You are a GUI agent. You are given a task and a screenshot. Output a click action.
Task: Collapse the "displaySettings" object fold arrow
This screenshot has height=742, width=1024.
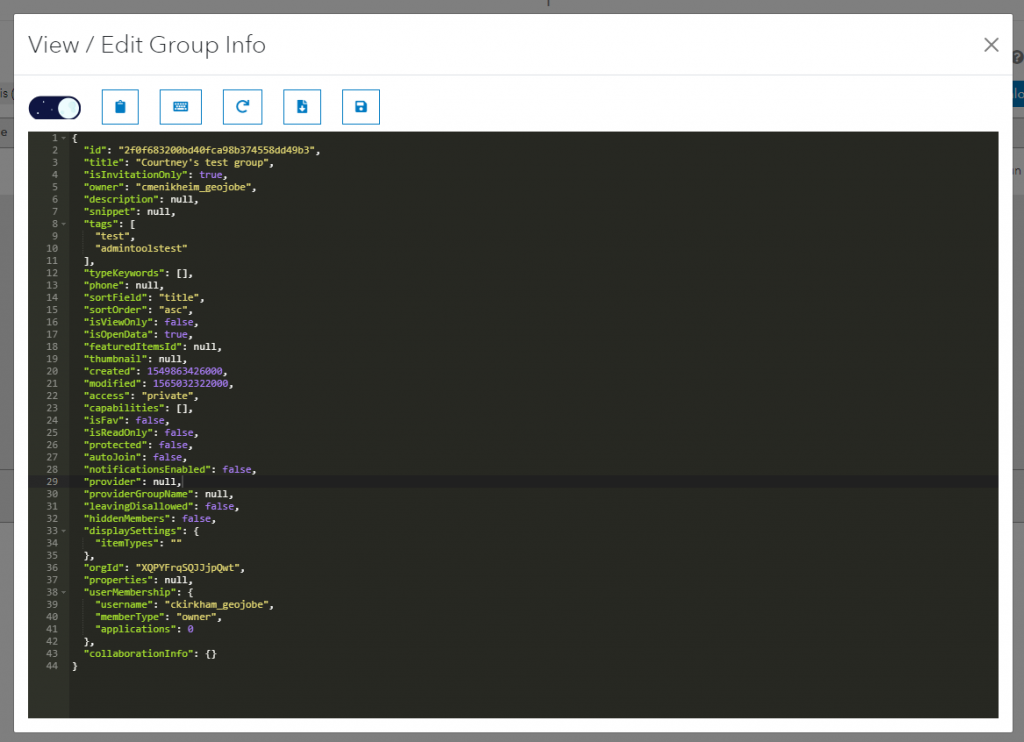[x=64, y=531]
